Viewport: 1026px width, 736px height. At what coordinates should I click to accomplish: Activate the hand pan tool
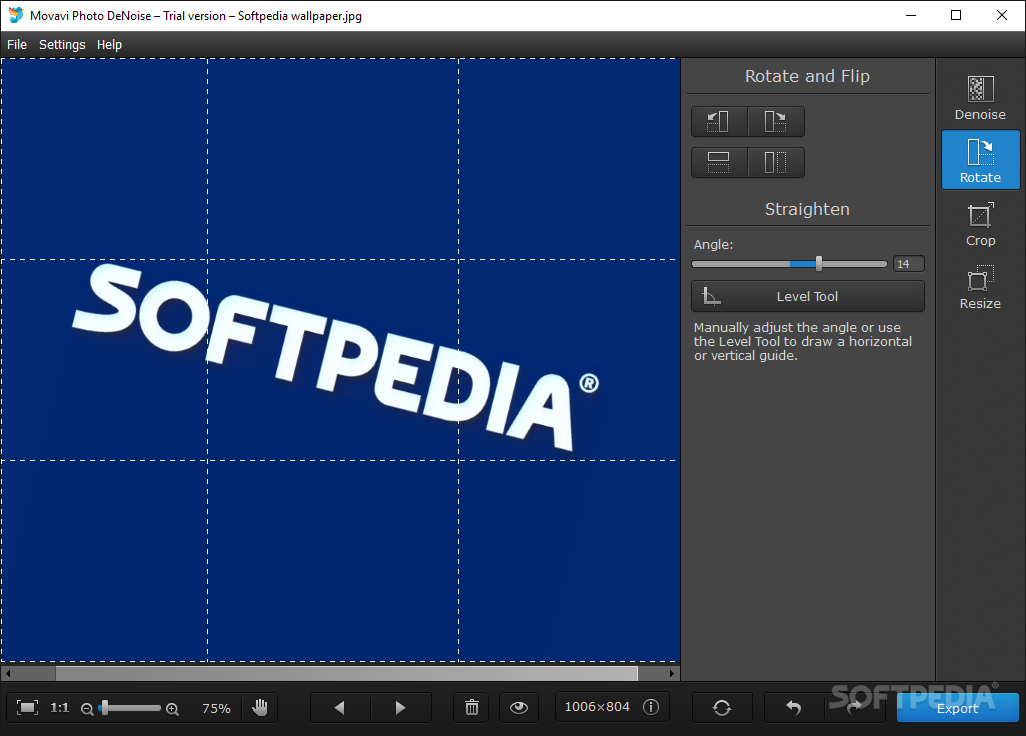coord(260,707)
